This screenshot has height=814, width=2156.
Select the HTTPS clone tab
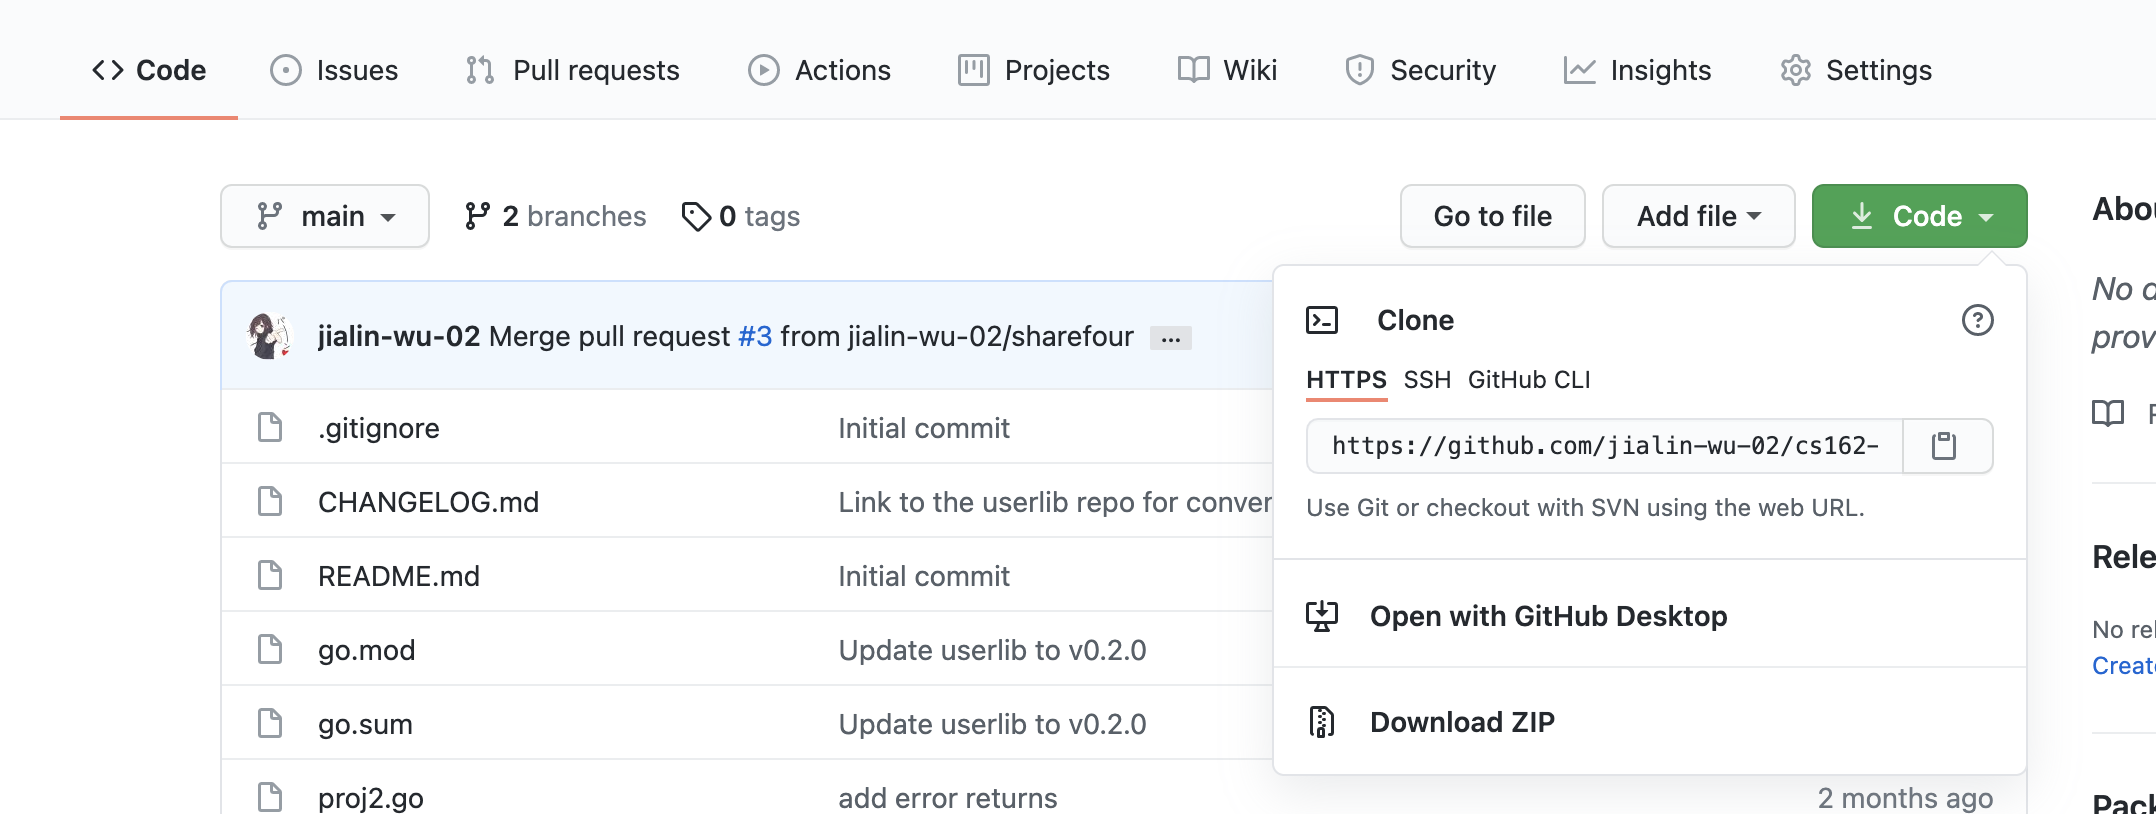pos(1346,380)
